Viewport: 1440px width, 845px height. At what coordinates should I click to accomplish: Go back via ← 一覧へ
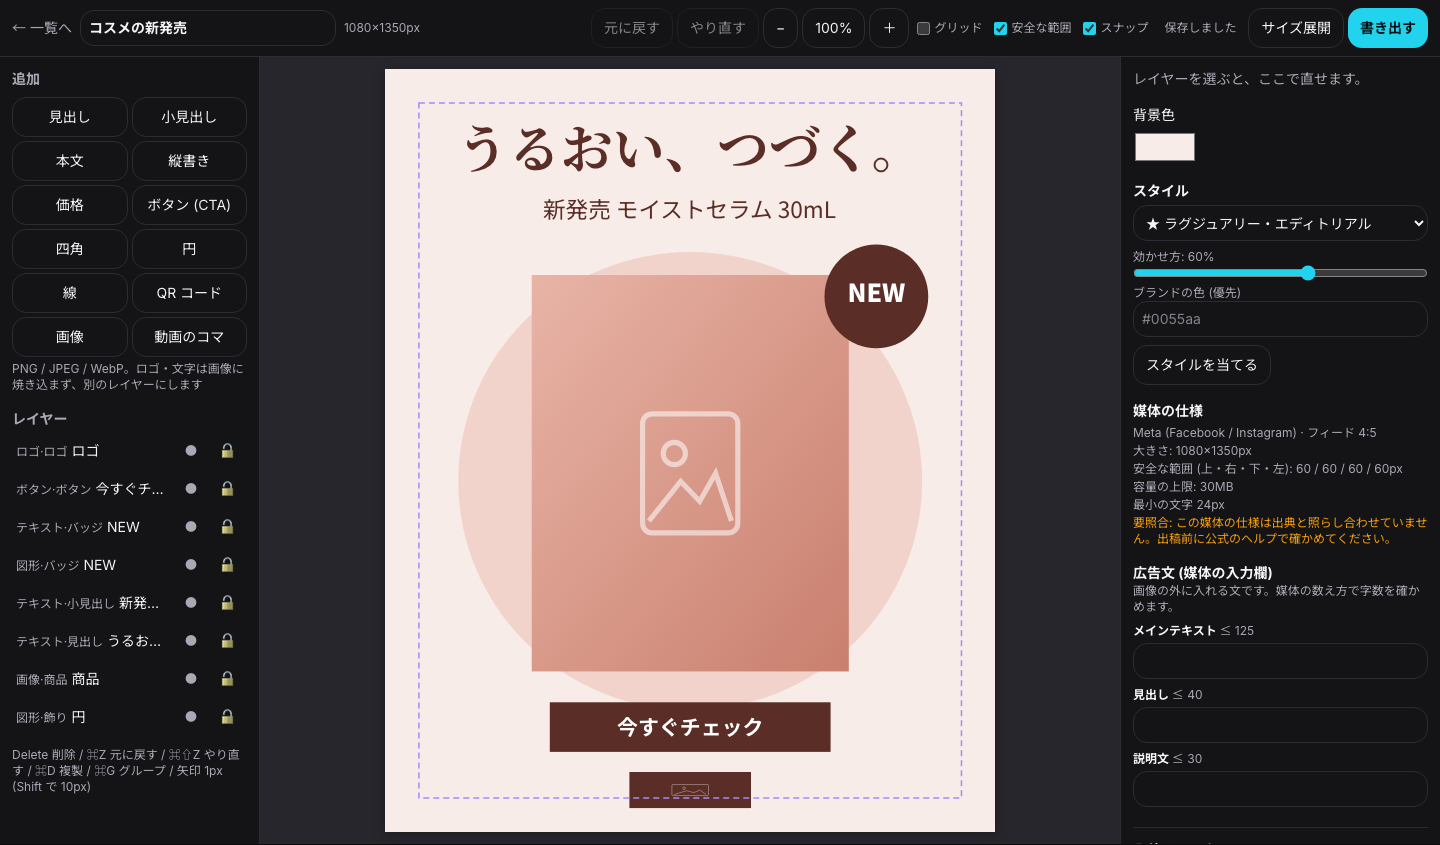point(41,28)
